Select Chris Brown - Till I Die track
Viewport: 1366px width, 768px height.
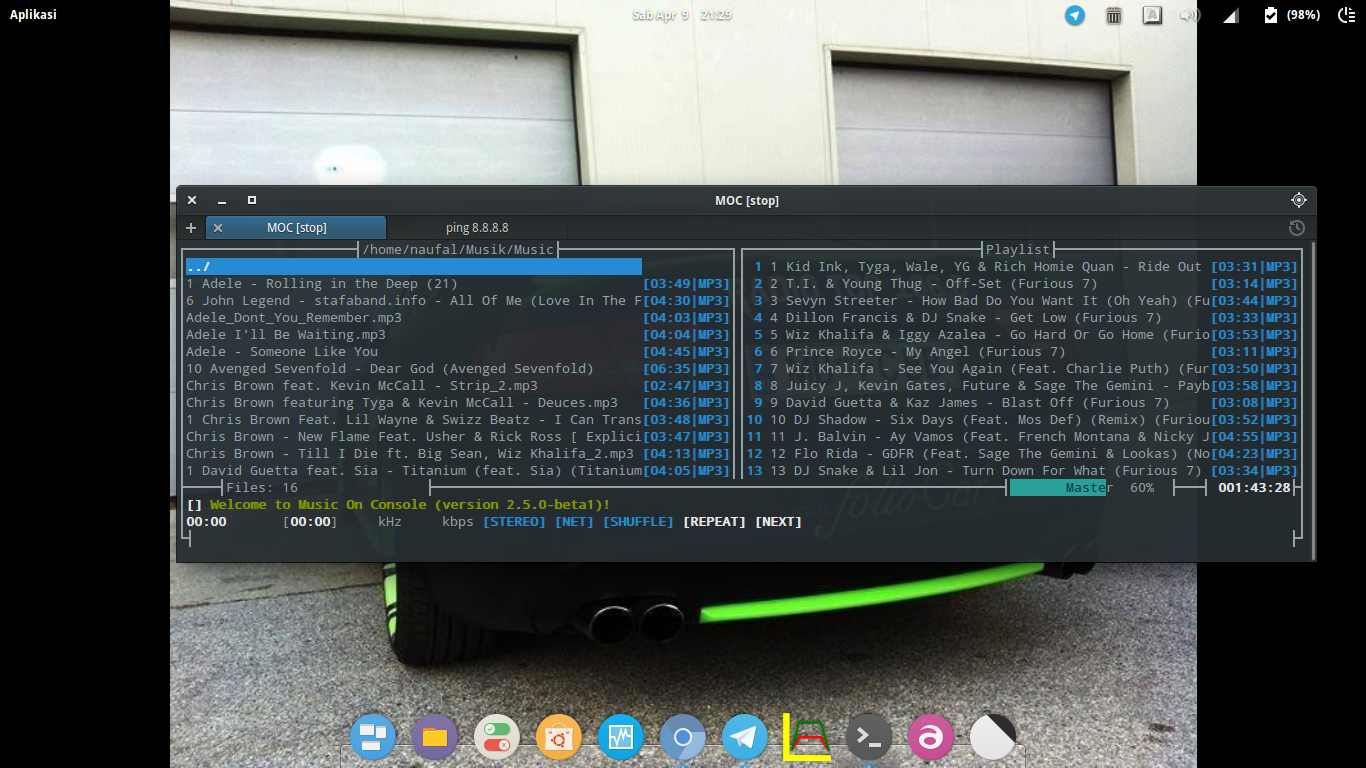point(458,454)
